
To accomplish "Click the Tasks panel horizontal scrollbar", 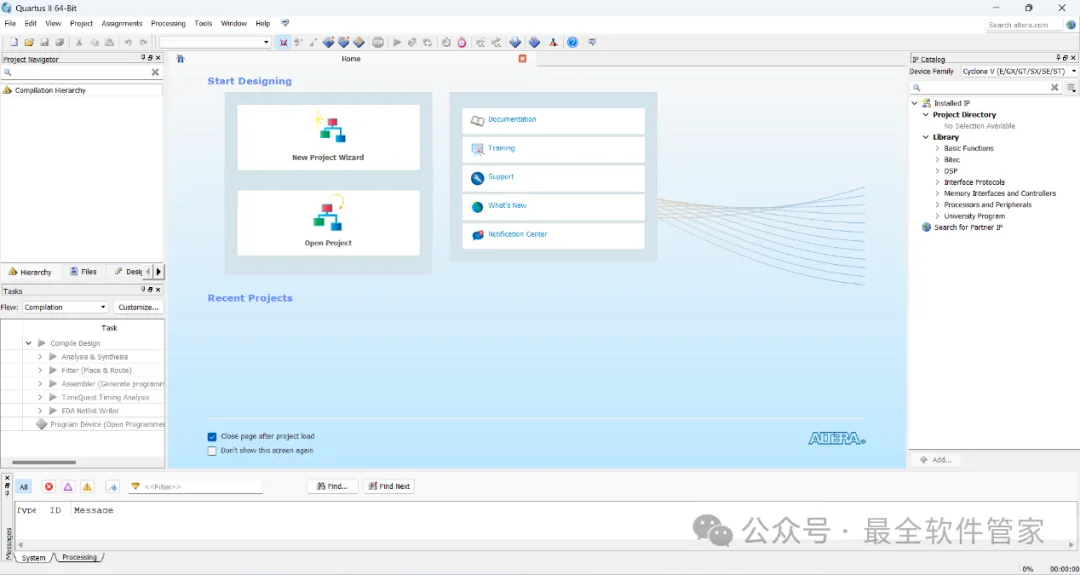I will [x=44, y=463].
